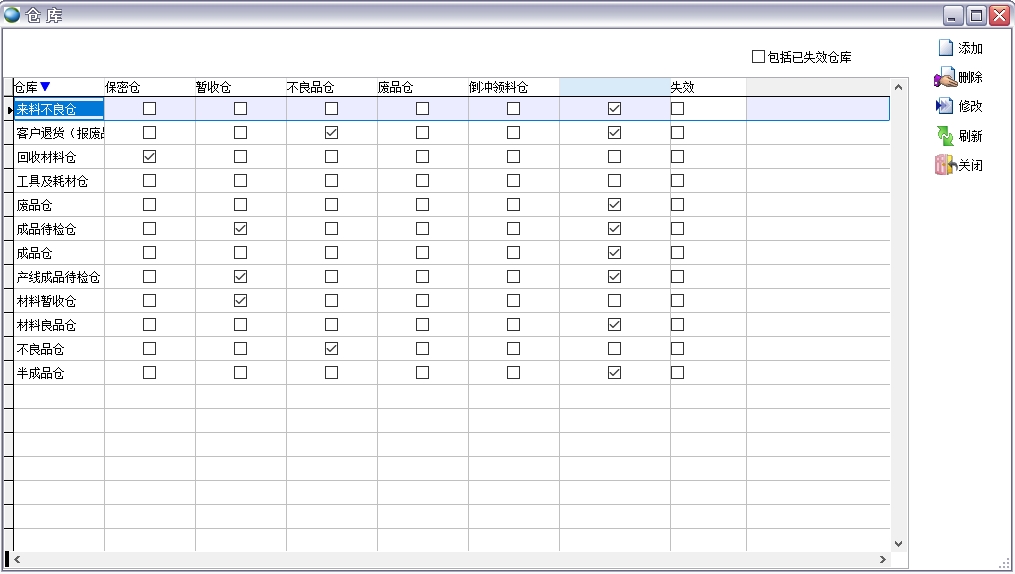Click the horizontal scrollbar left arrow
The height and width of the screenshot is (574, 1015).
18,559
